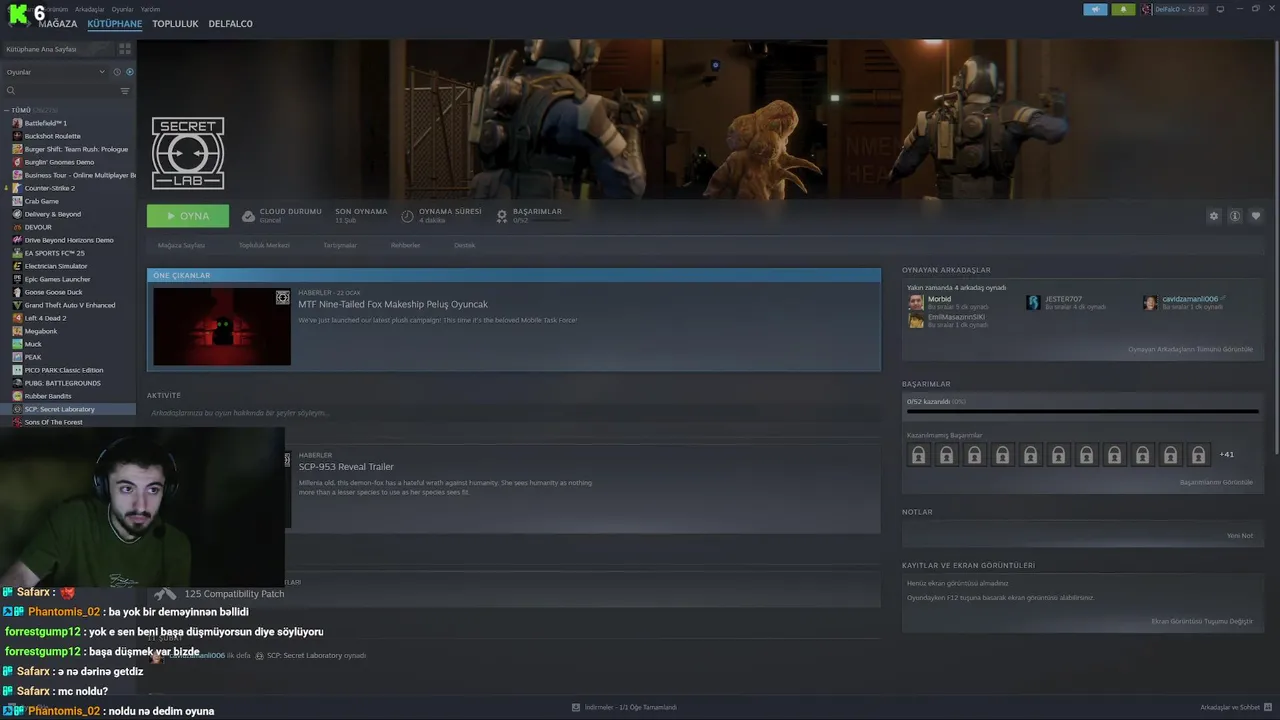Sort by recent activity clock icon

(117, 72)
